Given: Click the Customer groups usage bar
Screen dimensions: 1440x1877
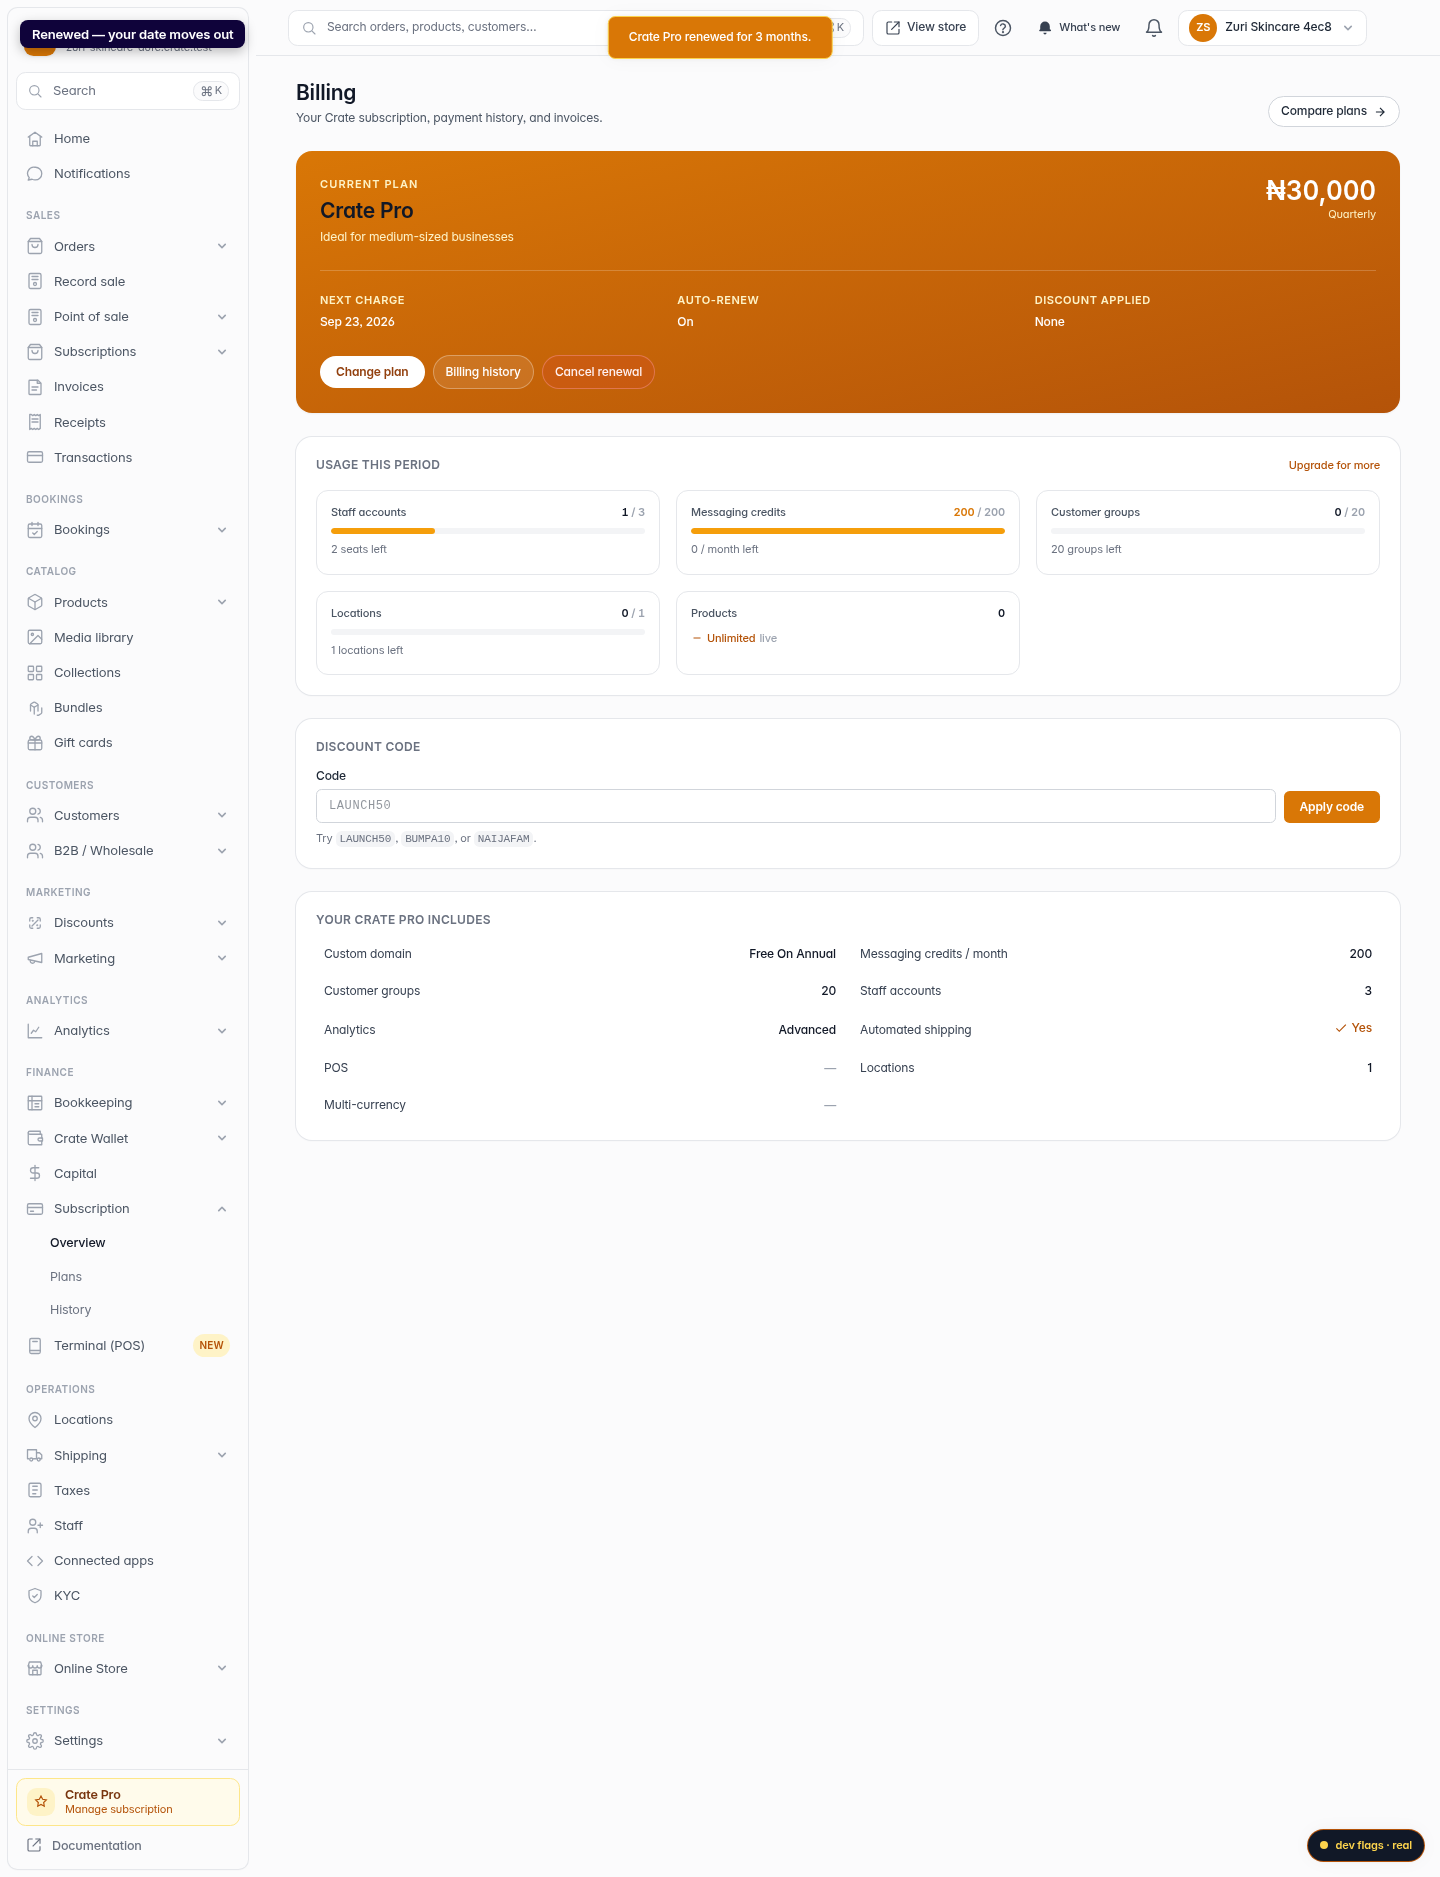Looking at the screenshot, I should [x=1208, y=531].
